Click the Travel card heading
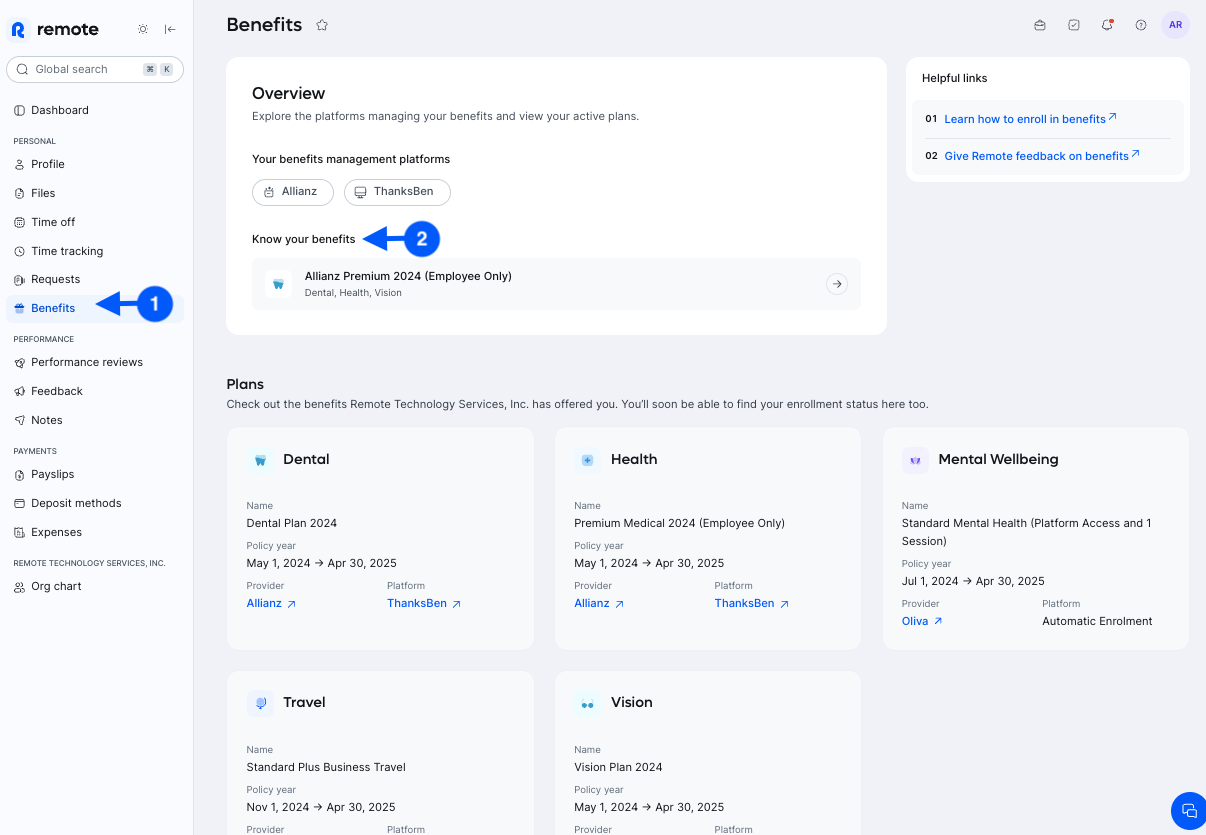The width and height of the screenshot is (1206, 835). pyautogui.click(x=304, y=703)
